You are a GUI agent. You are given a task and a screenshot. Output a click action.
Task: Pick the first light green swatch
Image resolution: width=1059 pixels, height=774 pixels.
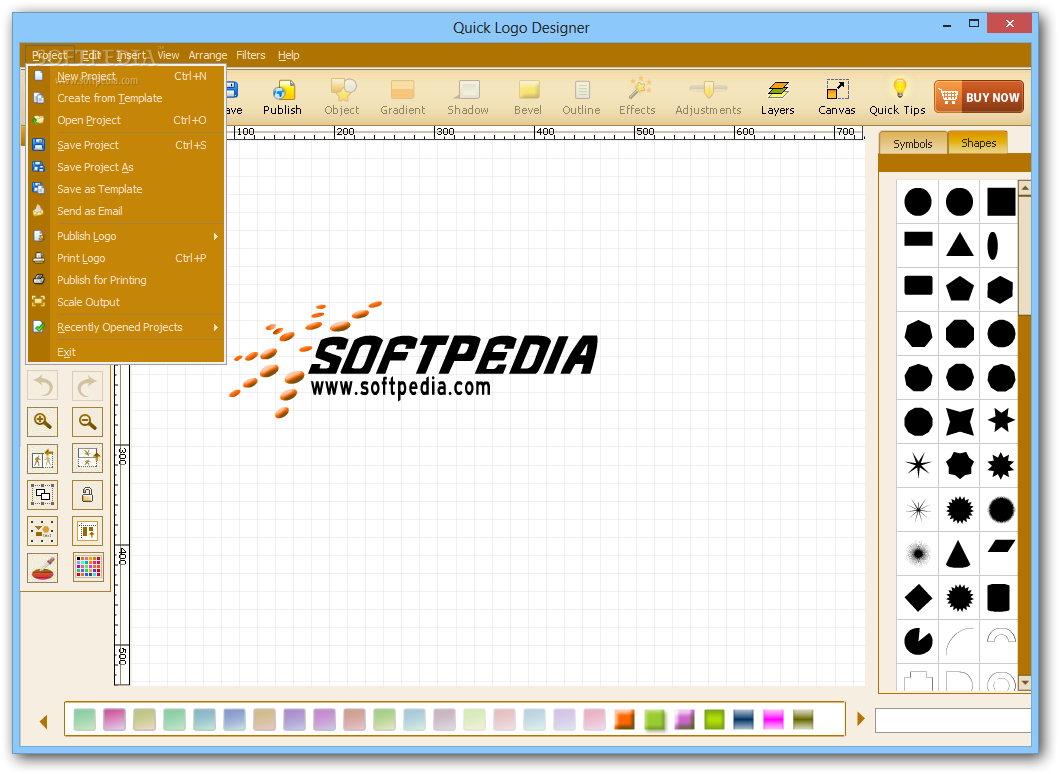[x=85, y=719]
